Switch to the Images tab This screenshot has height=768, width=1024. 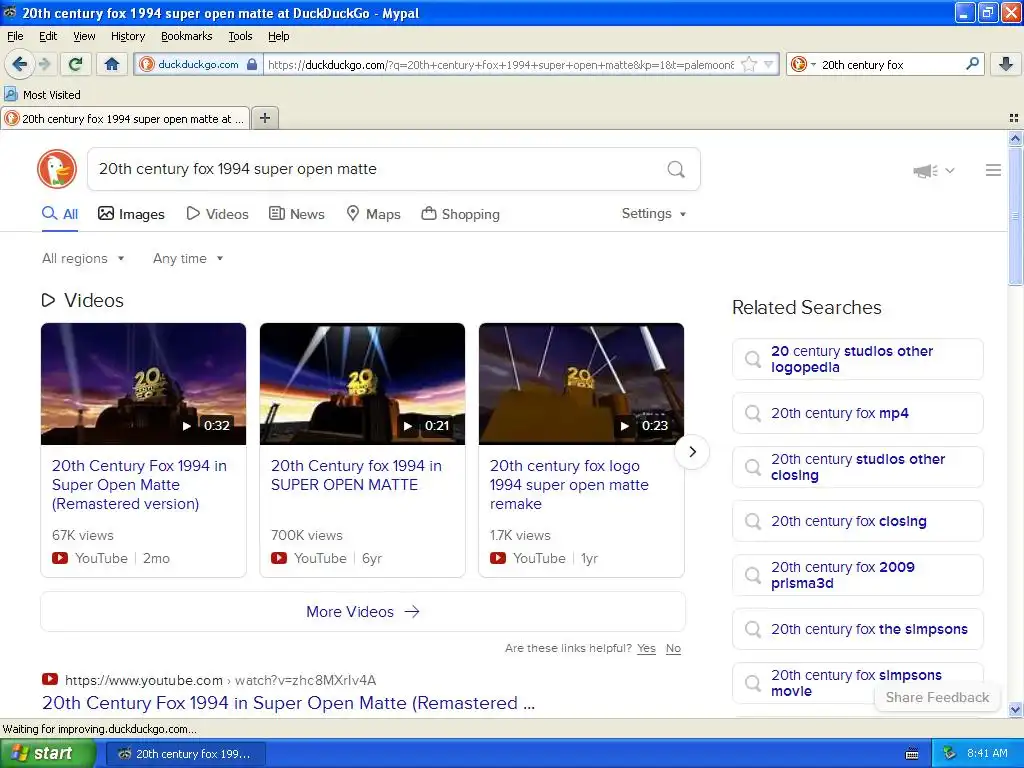pos(131,214)
